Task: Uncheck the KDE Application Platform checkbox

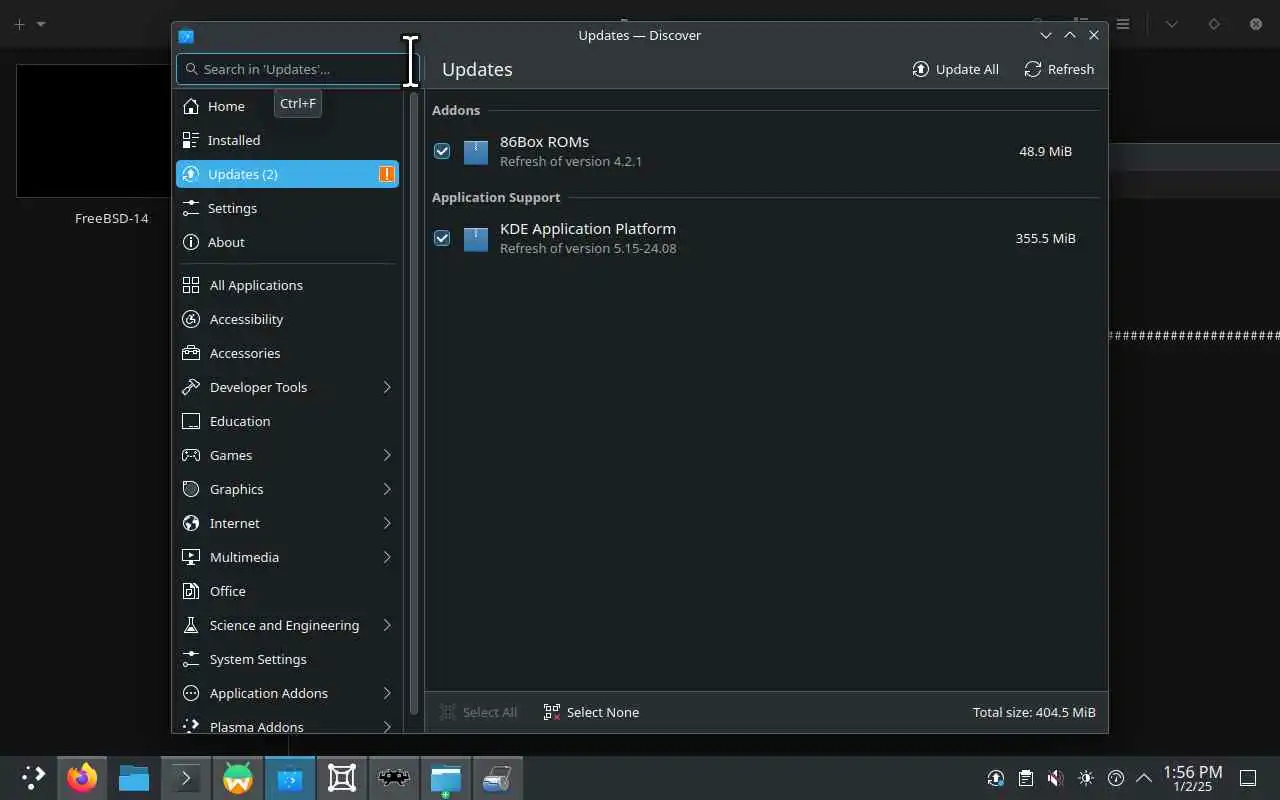Action: tap(442, 238)
